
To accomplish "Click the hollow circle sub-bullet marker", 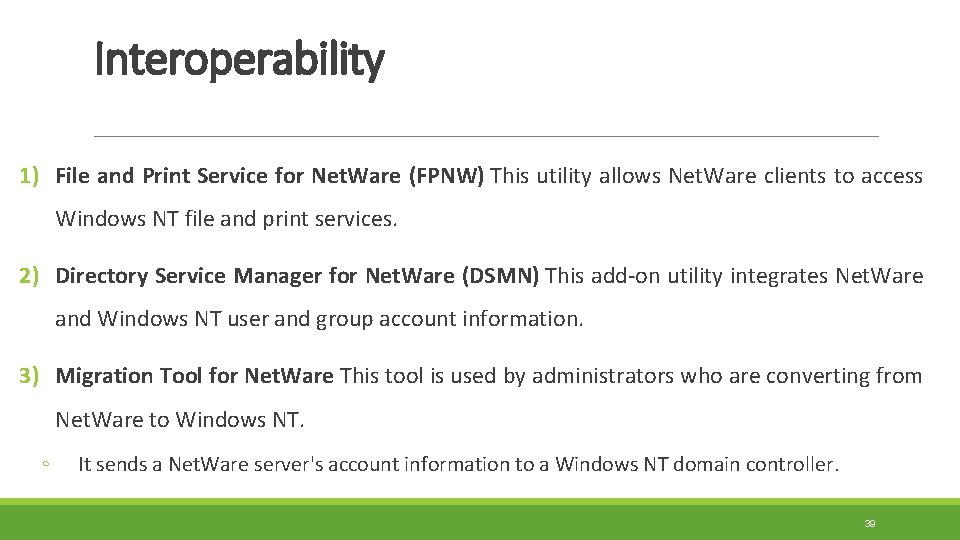I will pos(46,465).
